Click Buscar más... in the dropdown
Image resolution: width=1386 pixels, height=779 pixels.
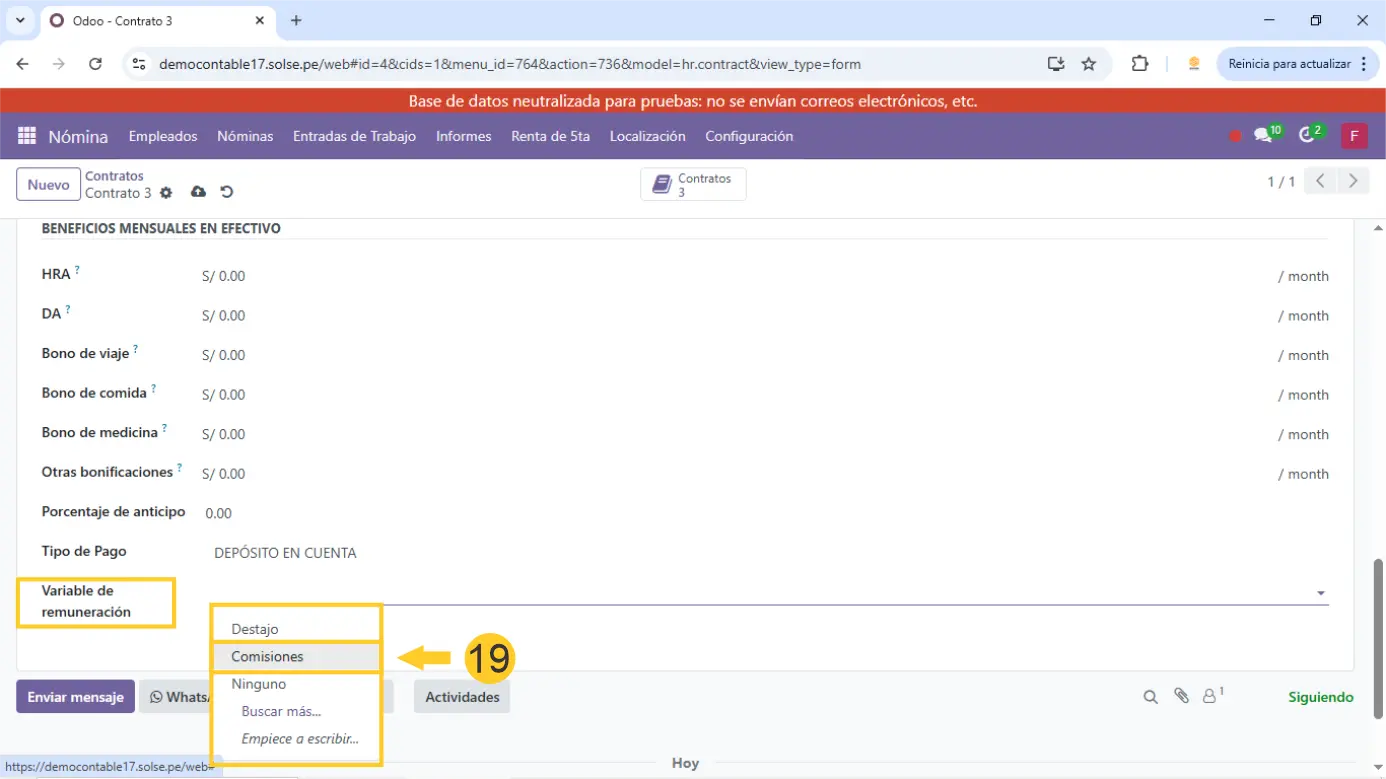(281, 712)
